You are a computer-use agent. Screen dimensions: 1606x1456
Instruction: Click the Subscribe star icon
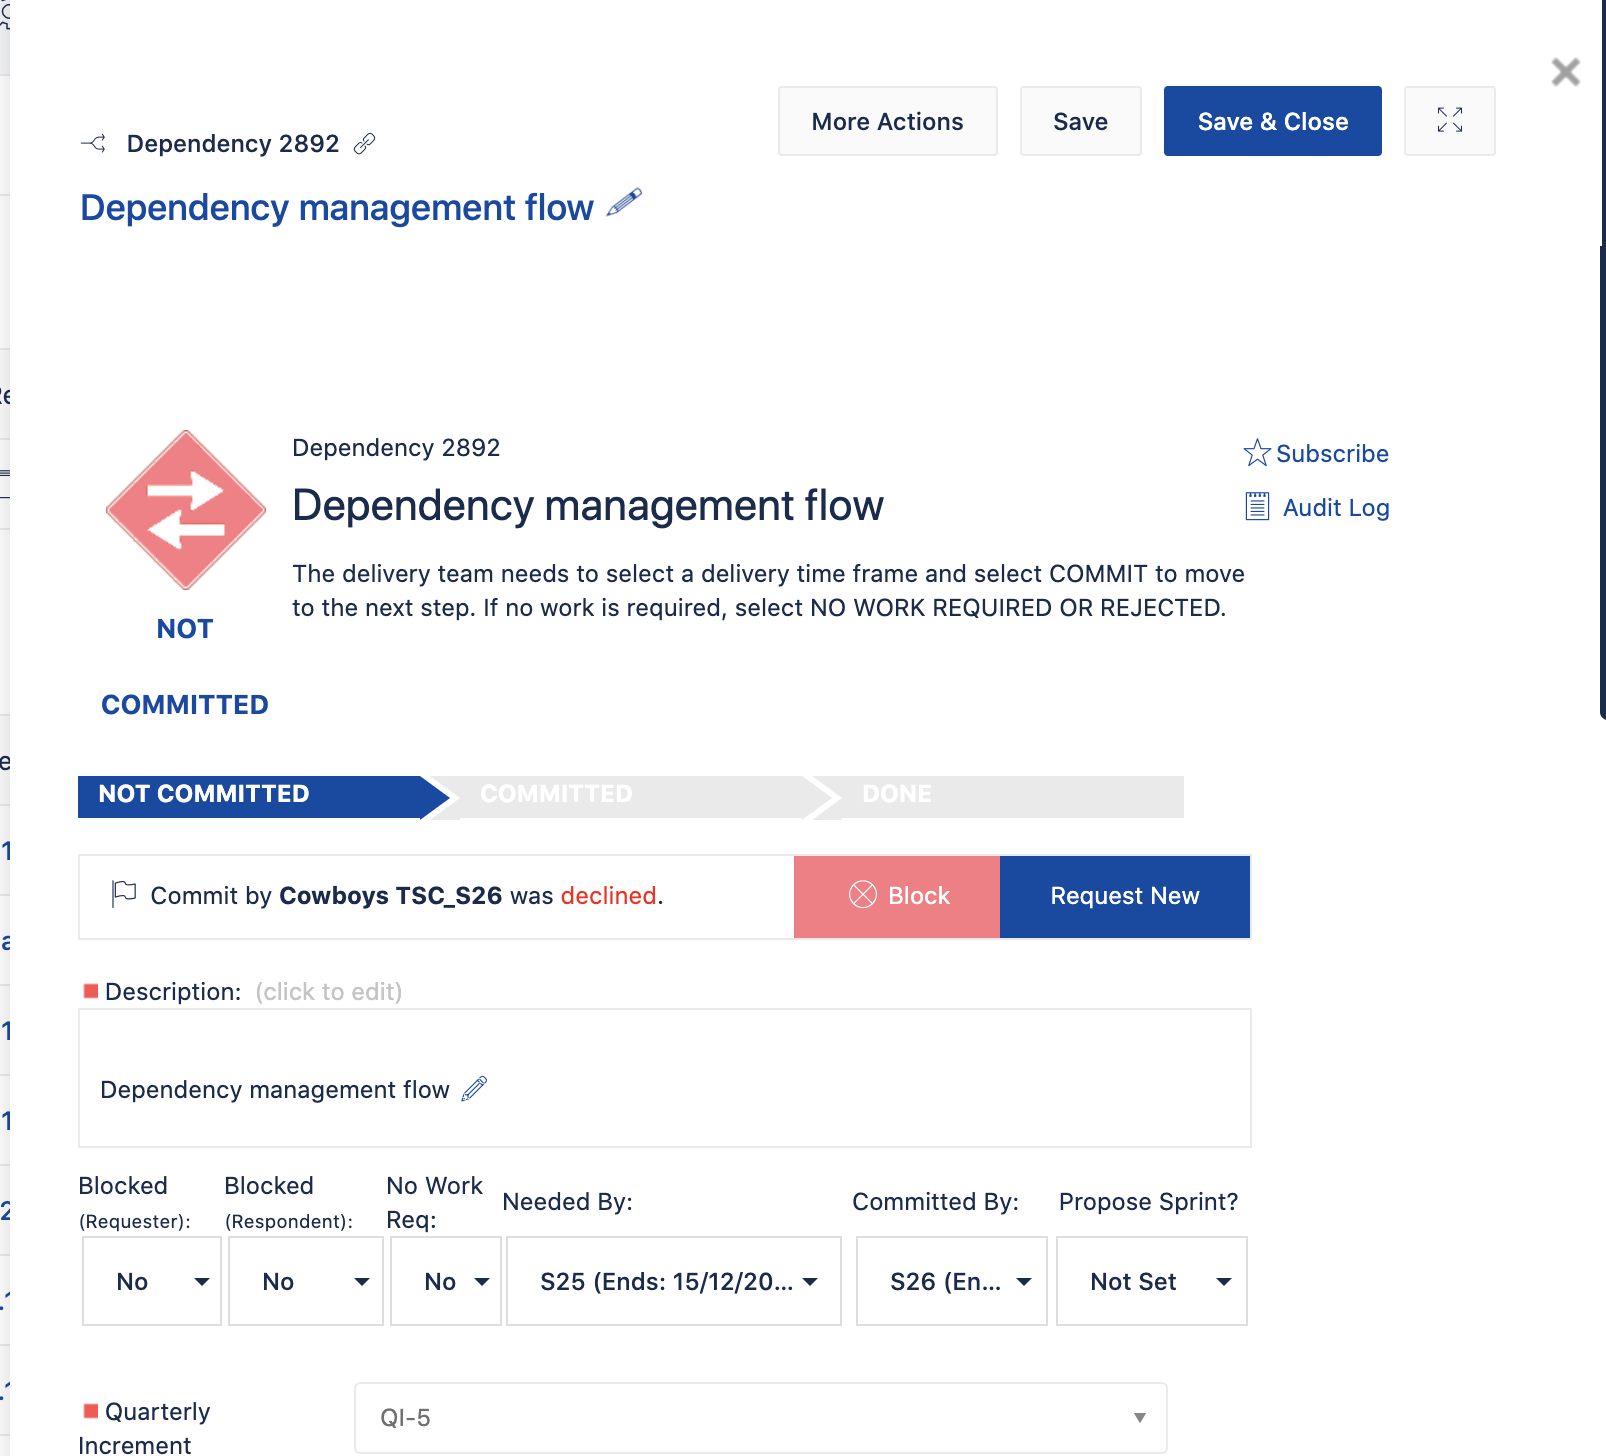(1256, 453)
